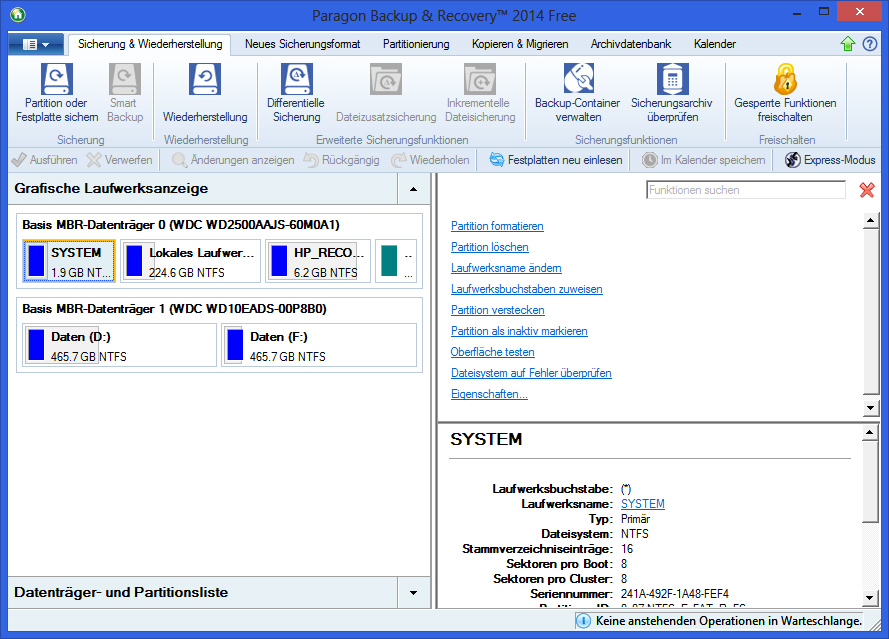Expand the Datenträger- und Partitionsliste panel
The height and width of the screenshot is (639, 889).
click(x=413, y=593)
